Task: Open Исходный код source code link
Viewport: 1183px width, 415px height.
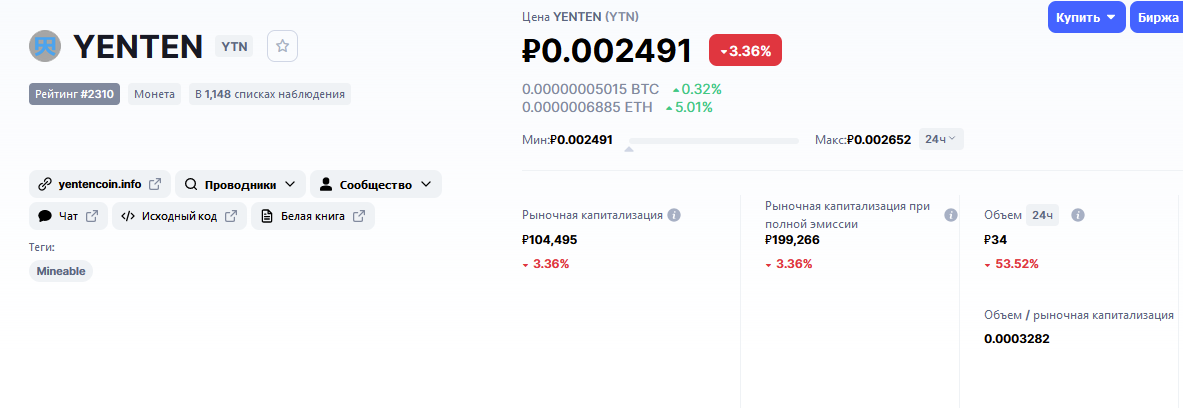Action: [x=180, y=216]
